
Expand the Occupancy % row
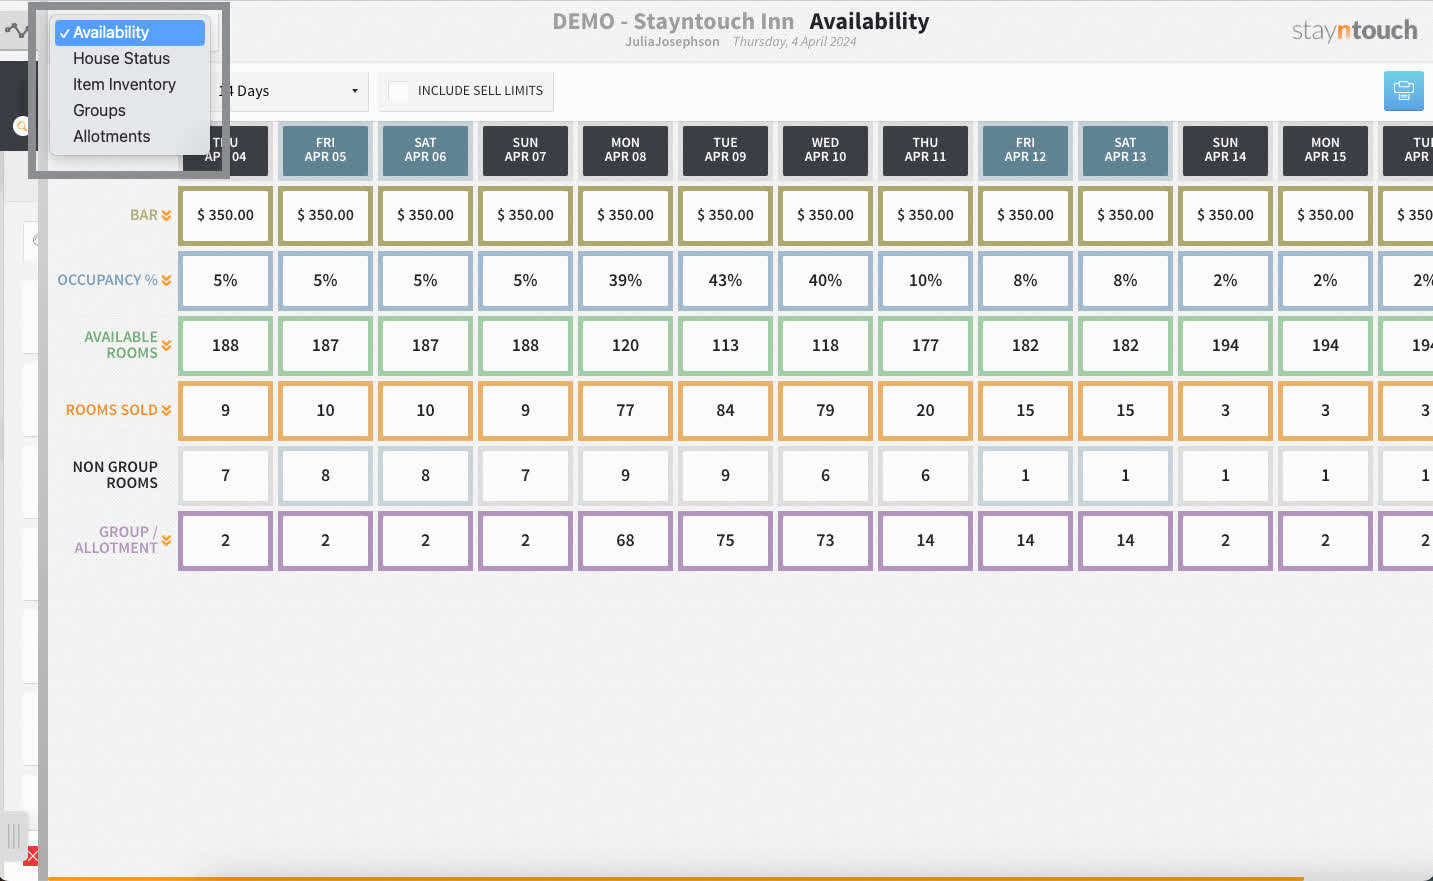166,280
